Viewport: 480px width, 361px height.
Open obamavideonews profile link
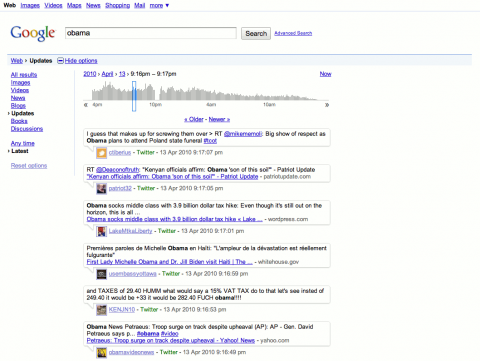point(131,352)
